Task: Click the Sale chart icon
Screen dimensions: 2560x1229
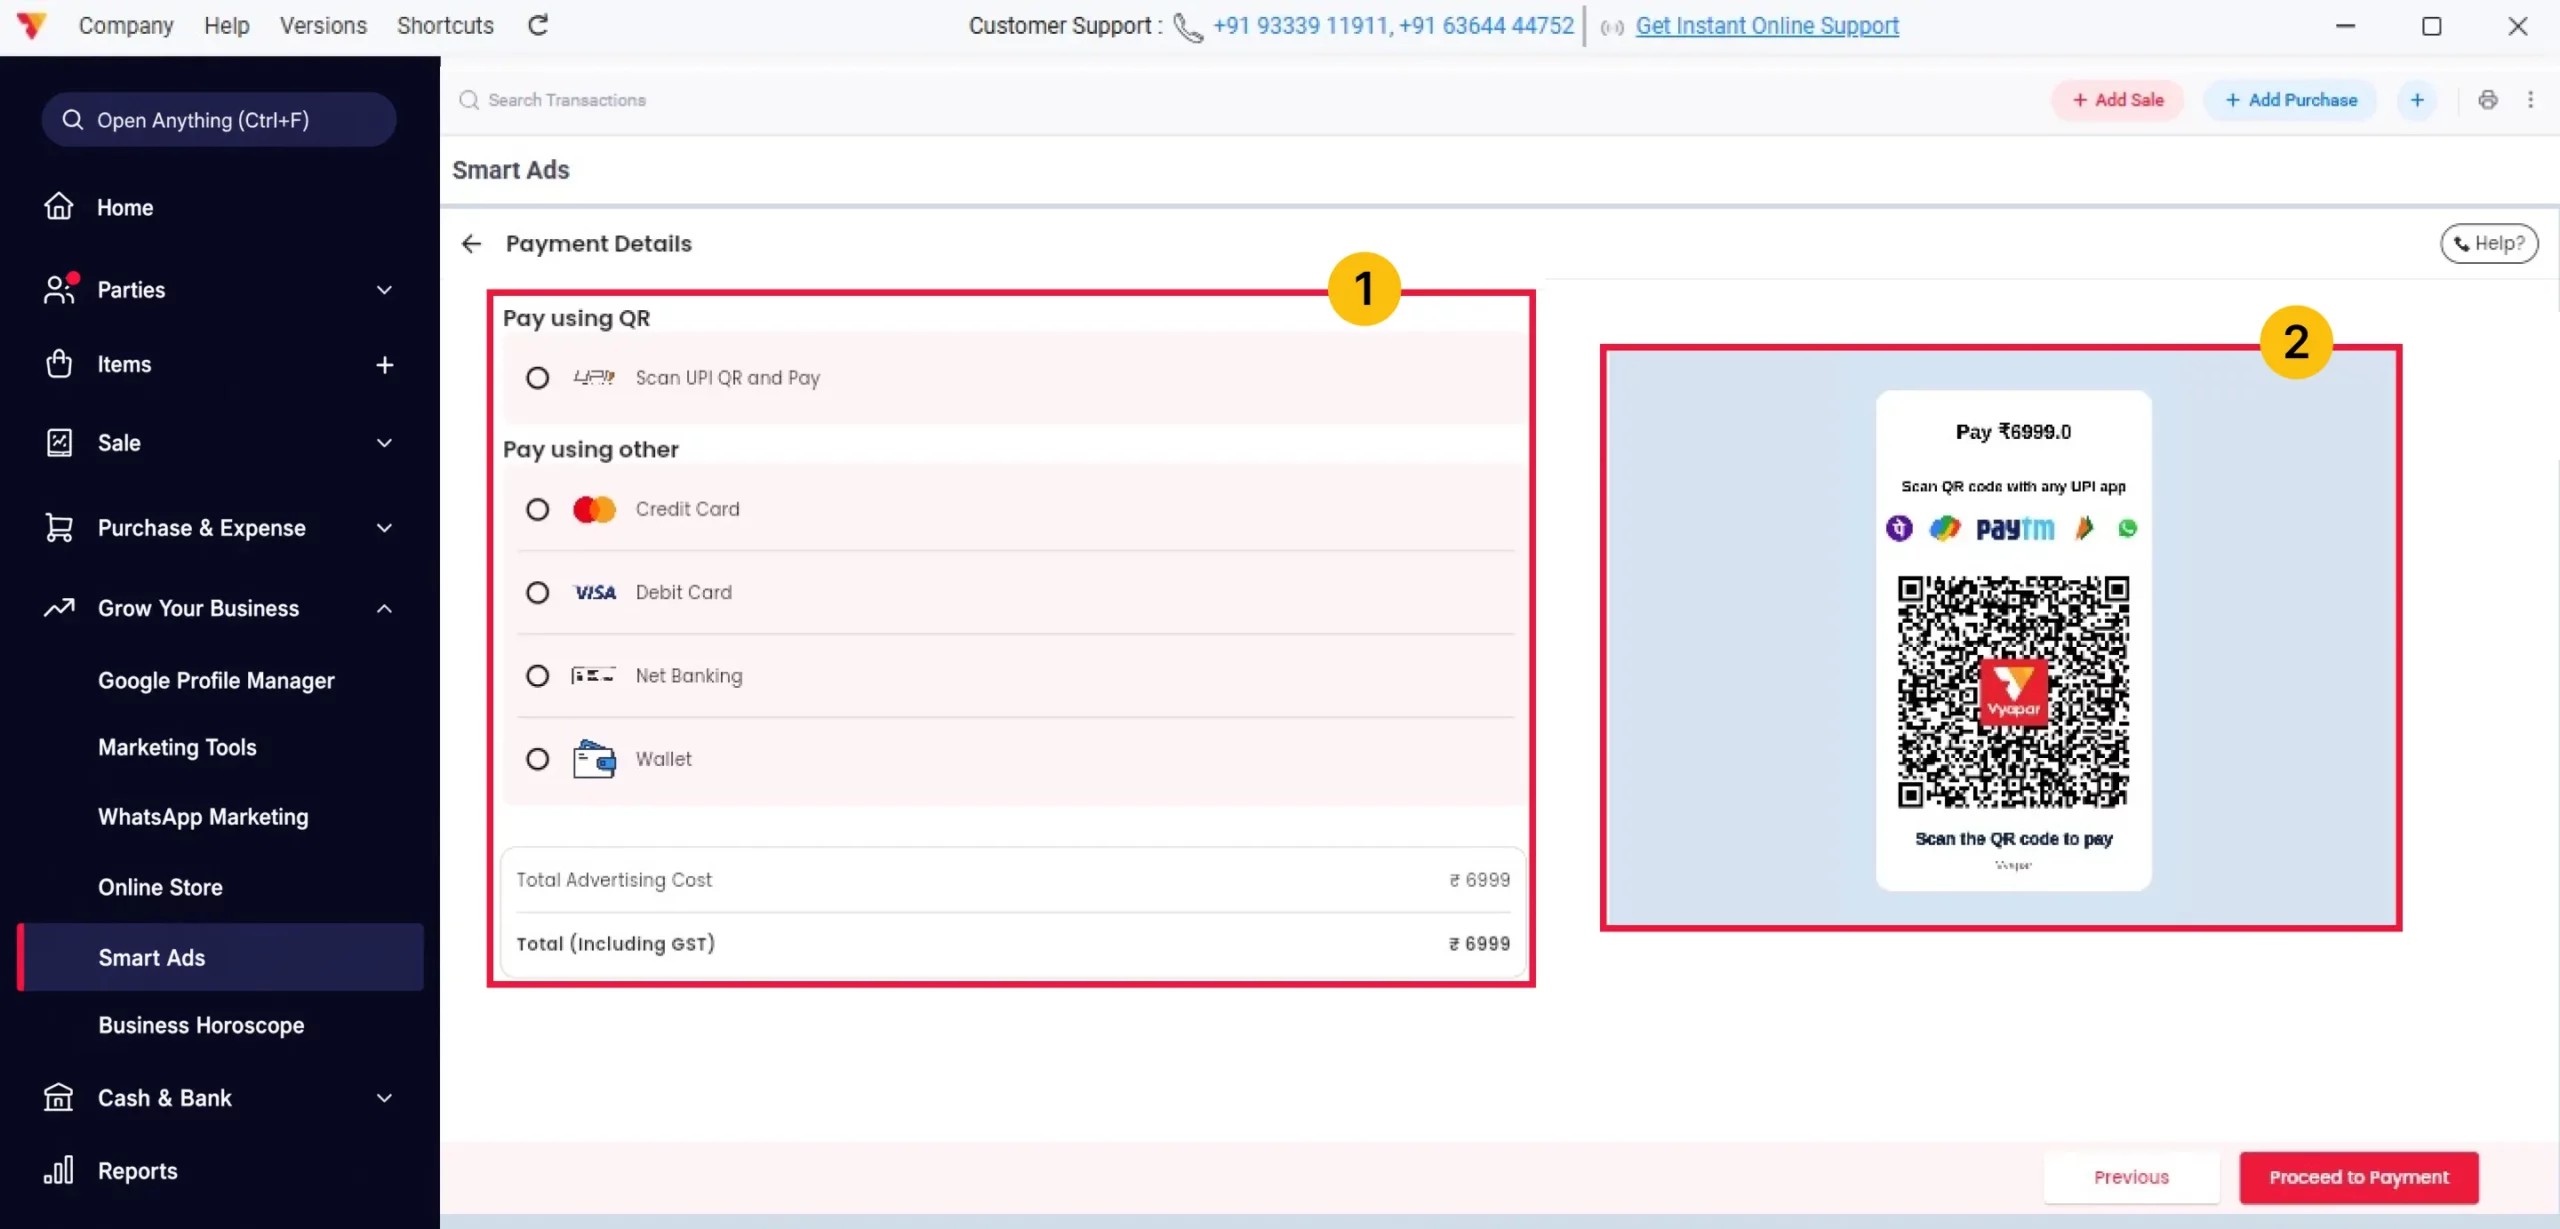Action: click(x=59, y=443)
